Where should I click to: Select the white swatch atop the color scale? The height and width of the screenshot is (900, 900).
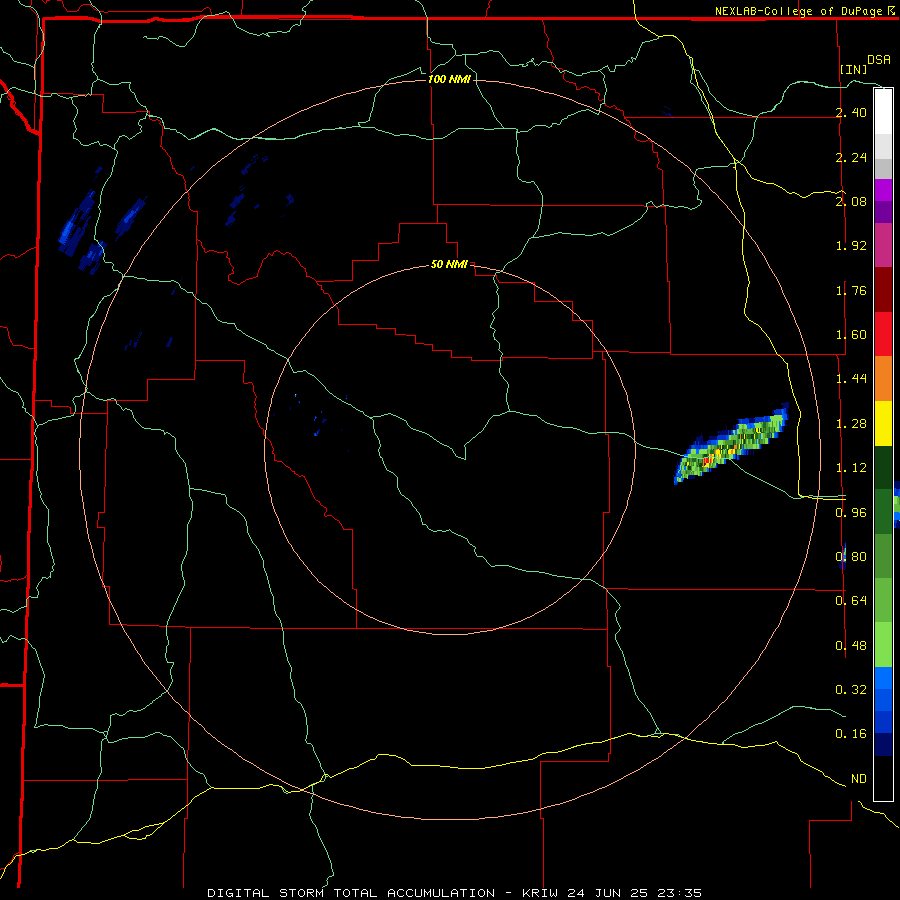883,112
